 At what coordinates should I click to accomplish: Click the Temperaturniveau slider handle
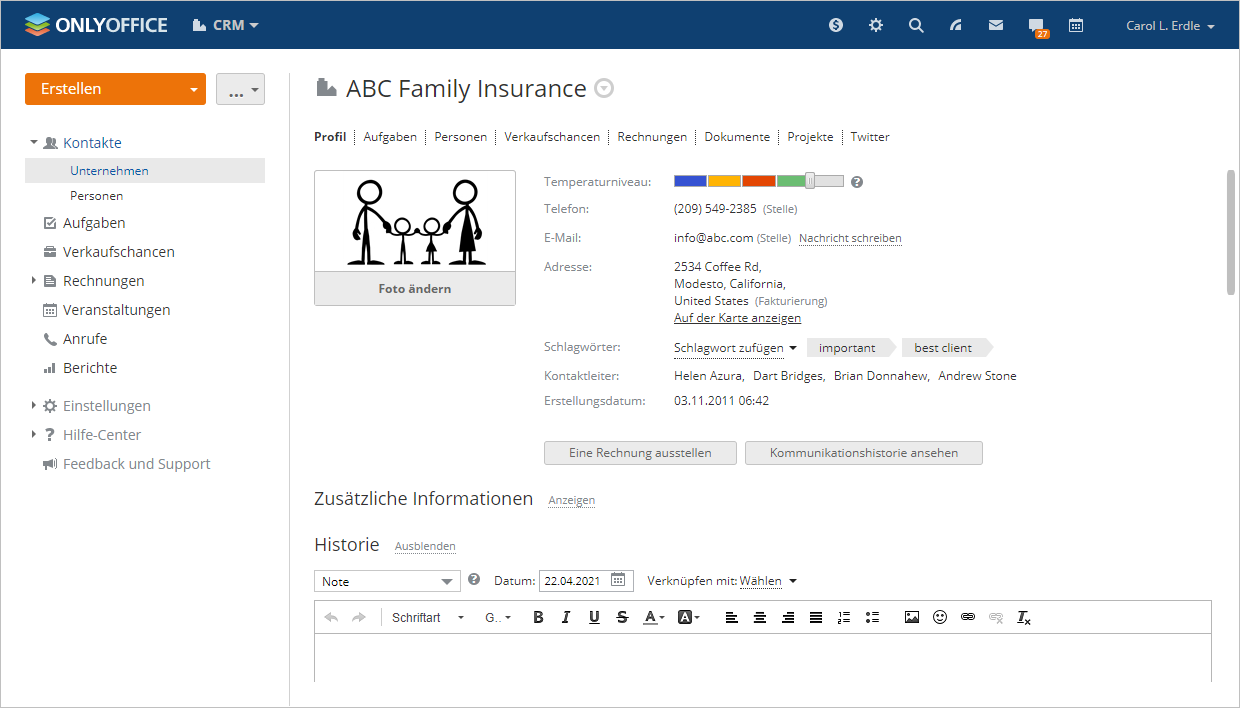click(810, 181)
